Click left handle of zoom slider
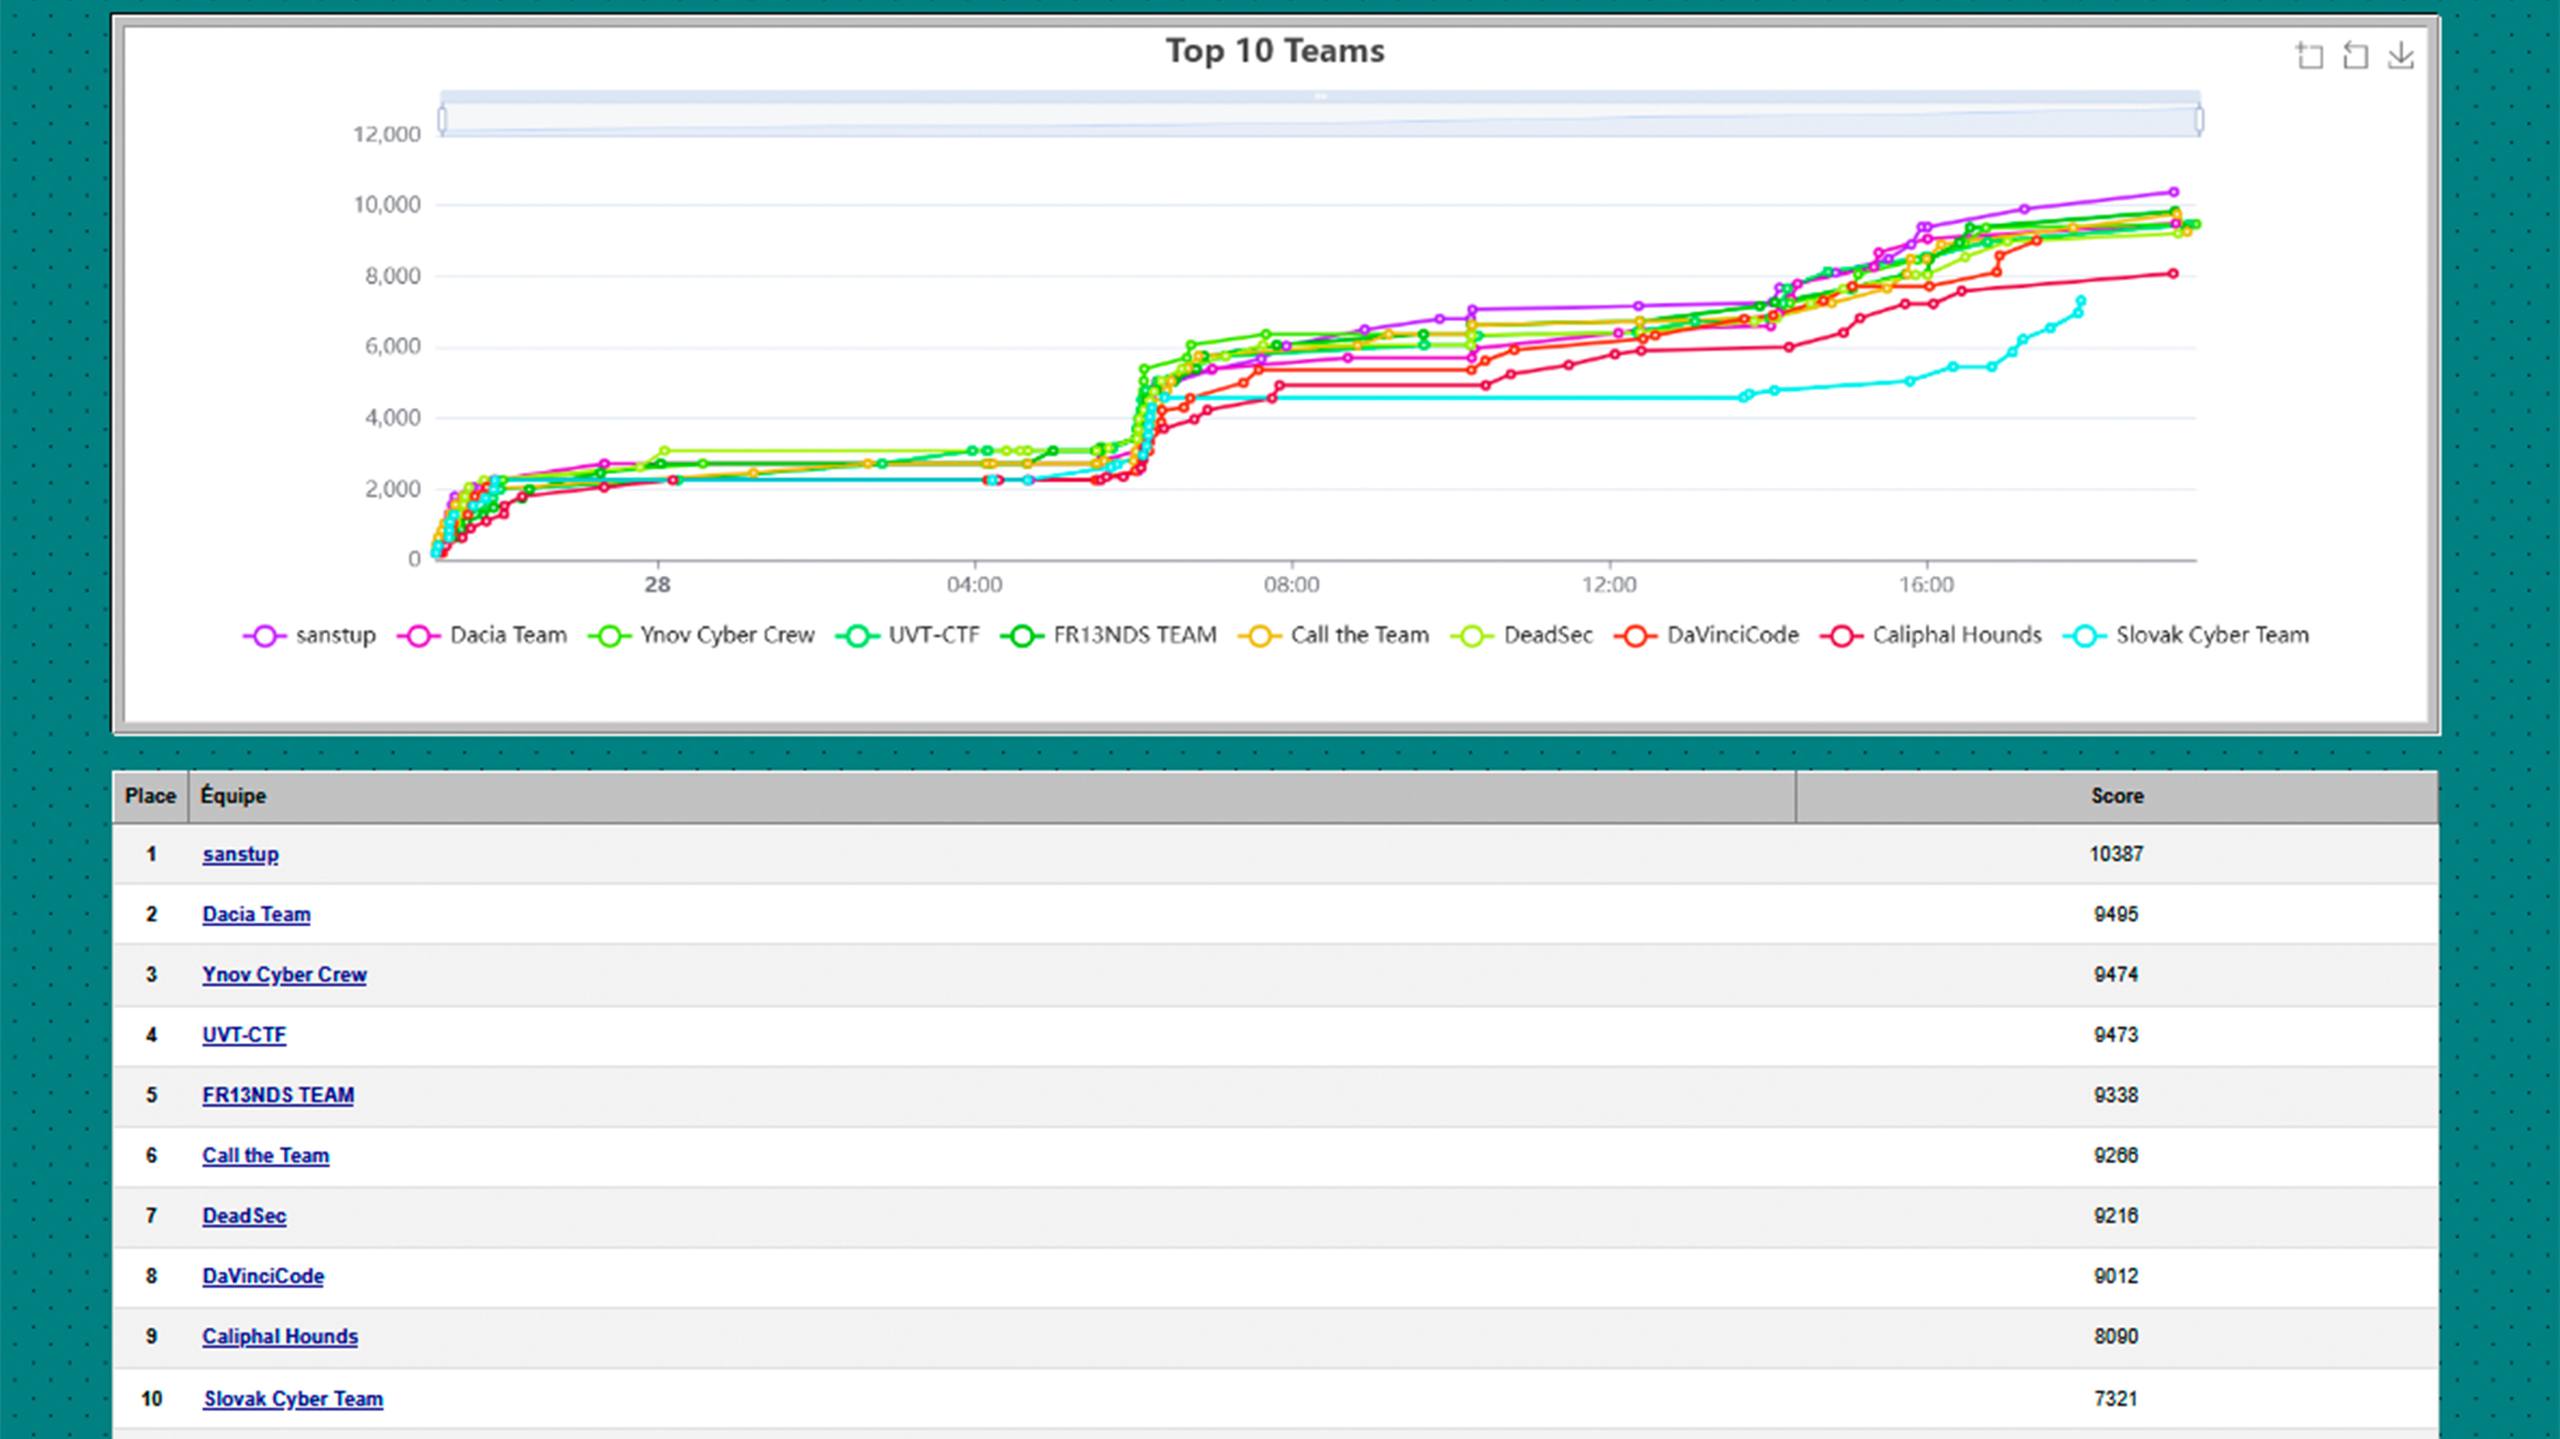2560x1439 pixels. pos(442,120)
